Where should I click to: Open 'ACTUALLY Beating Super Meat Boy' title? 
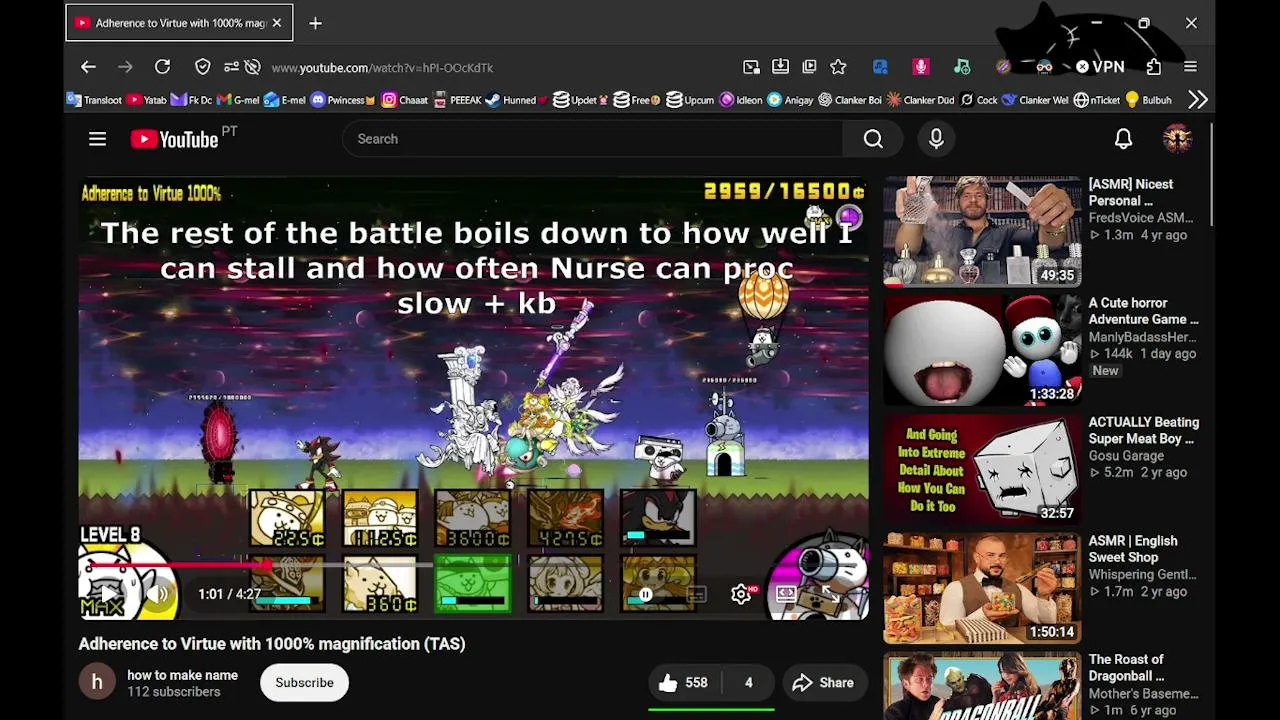(1143, 430)
